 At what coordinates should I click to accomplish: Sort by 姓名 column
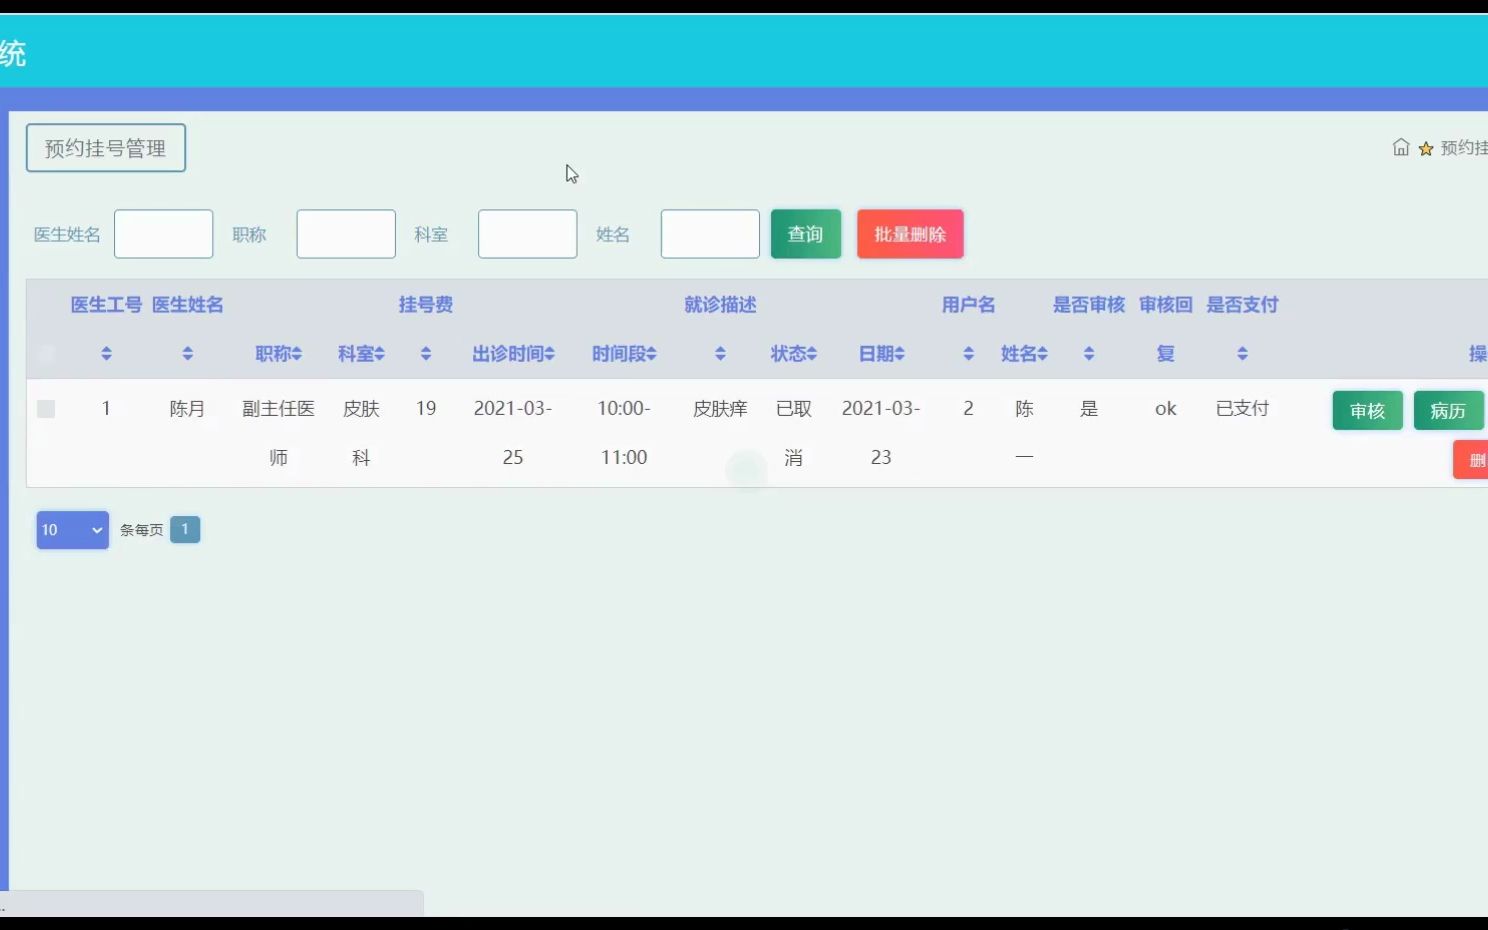click(x=1024, y=354)
